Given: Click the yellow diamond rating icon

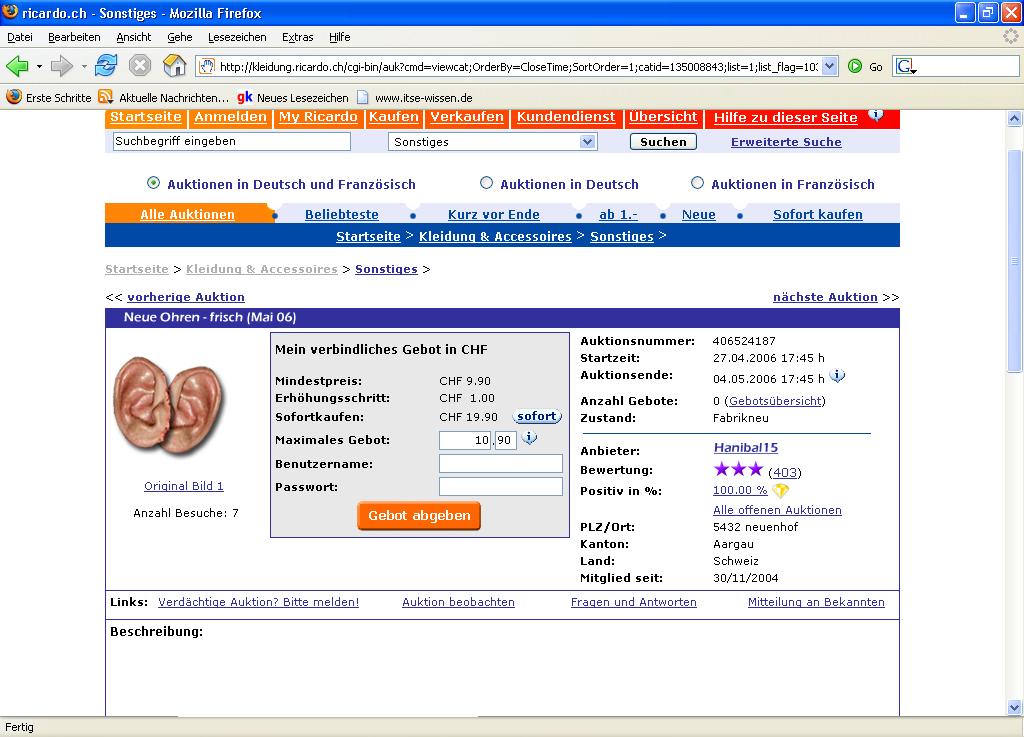Looking at the screenshot, I should tap(781, 491).
